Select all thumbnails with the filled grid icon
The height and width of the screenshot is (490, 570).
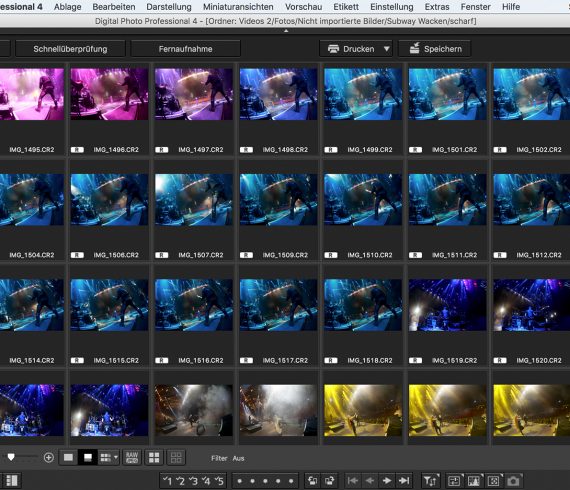click(154, 457)
